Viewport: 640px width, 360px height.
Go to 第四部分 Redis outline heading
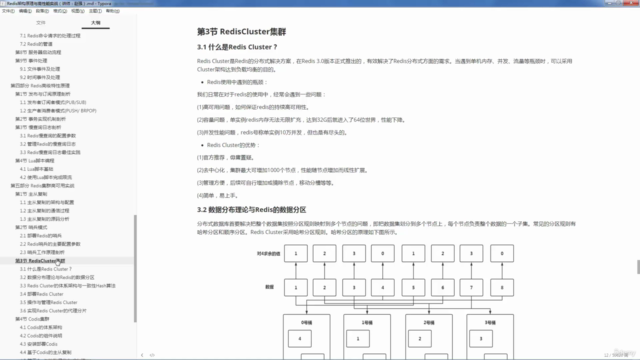(40, 86)
